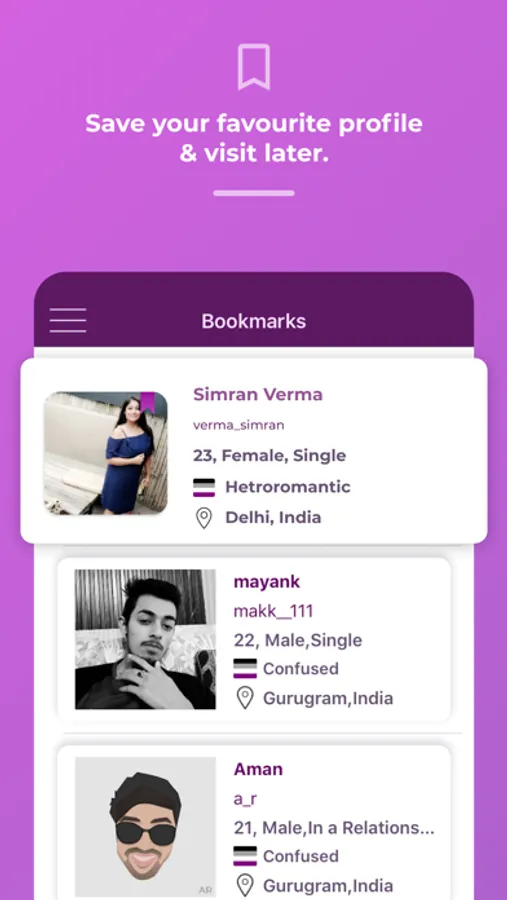
Task: Click location pin next to Delhi, India
Action: [x=204, y=518]
